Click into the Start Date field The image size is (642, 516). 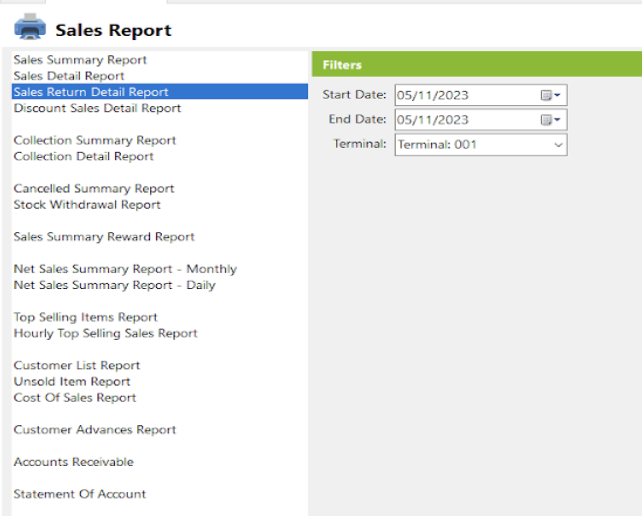tap(466, 95)
